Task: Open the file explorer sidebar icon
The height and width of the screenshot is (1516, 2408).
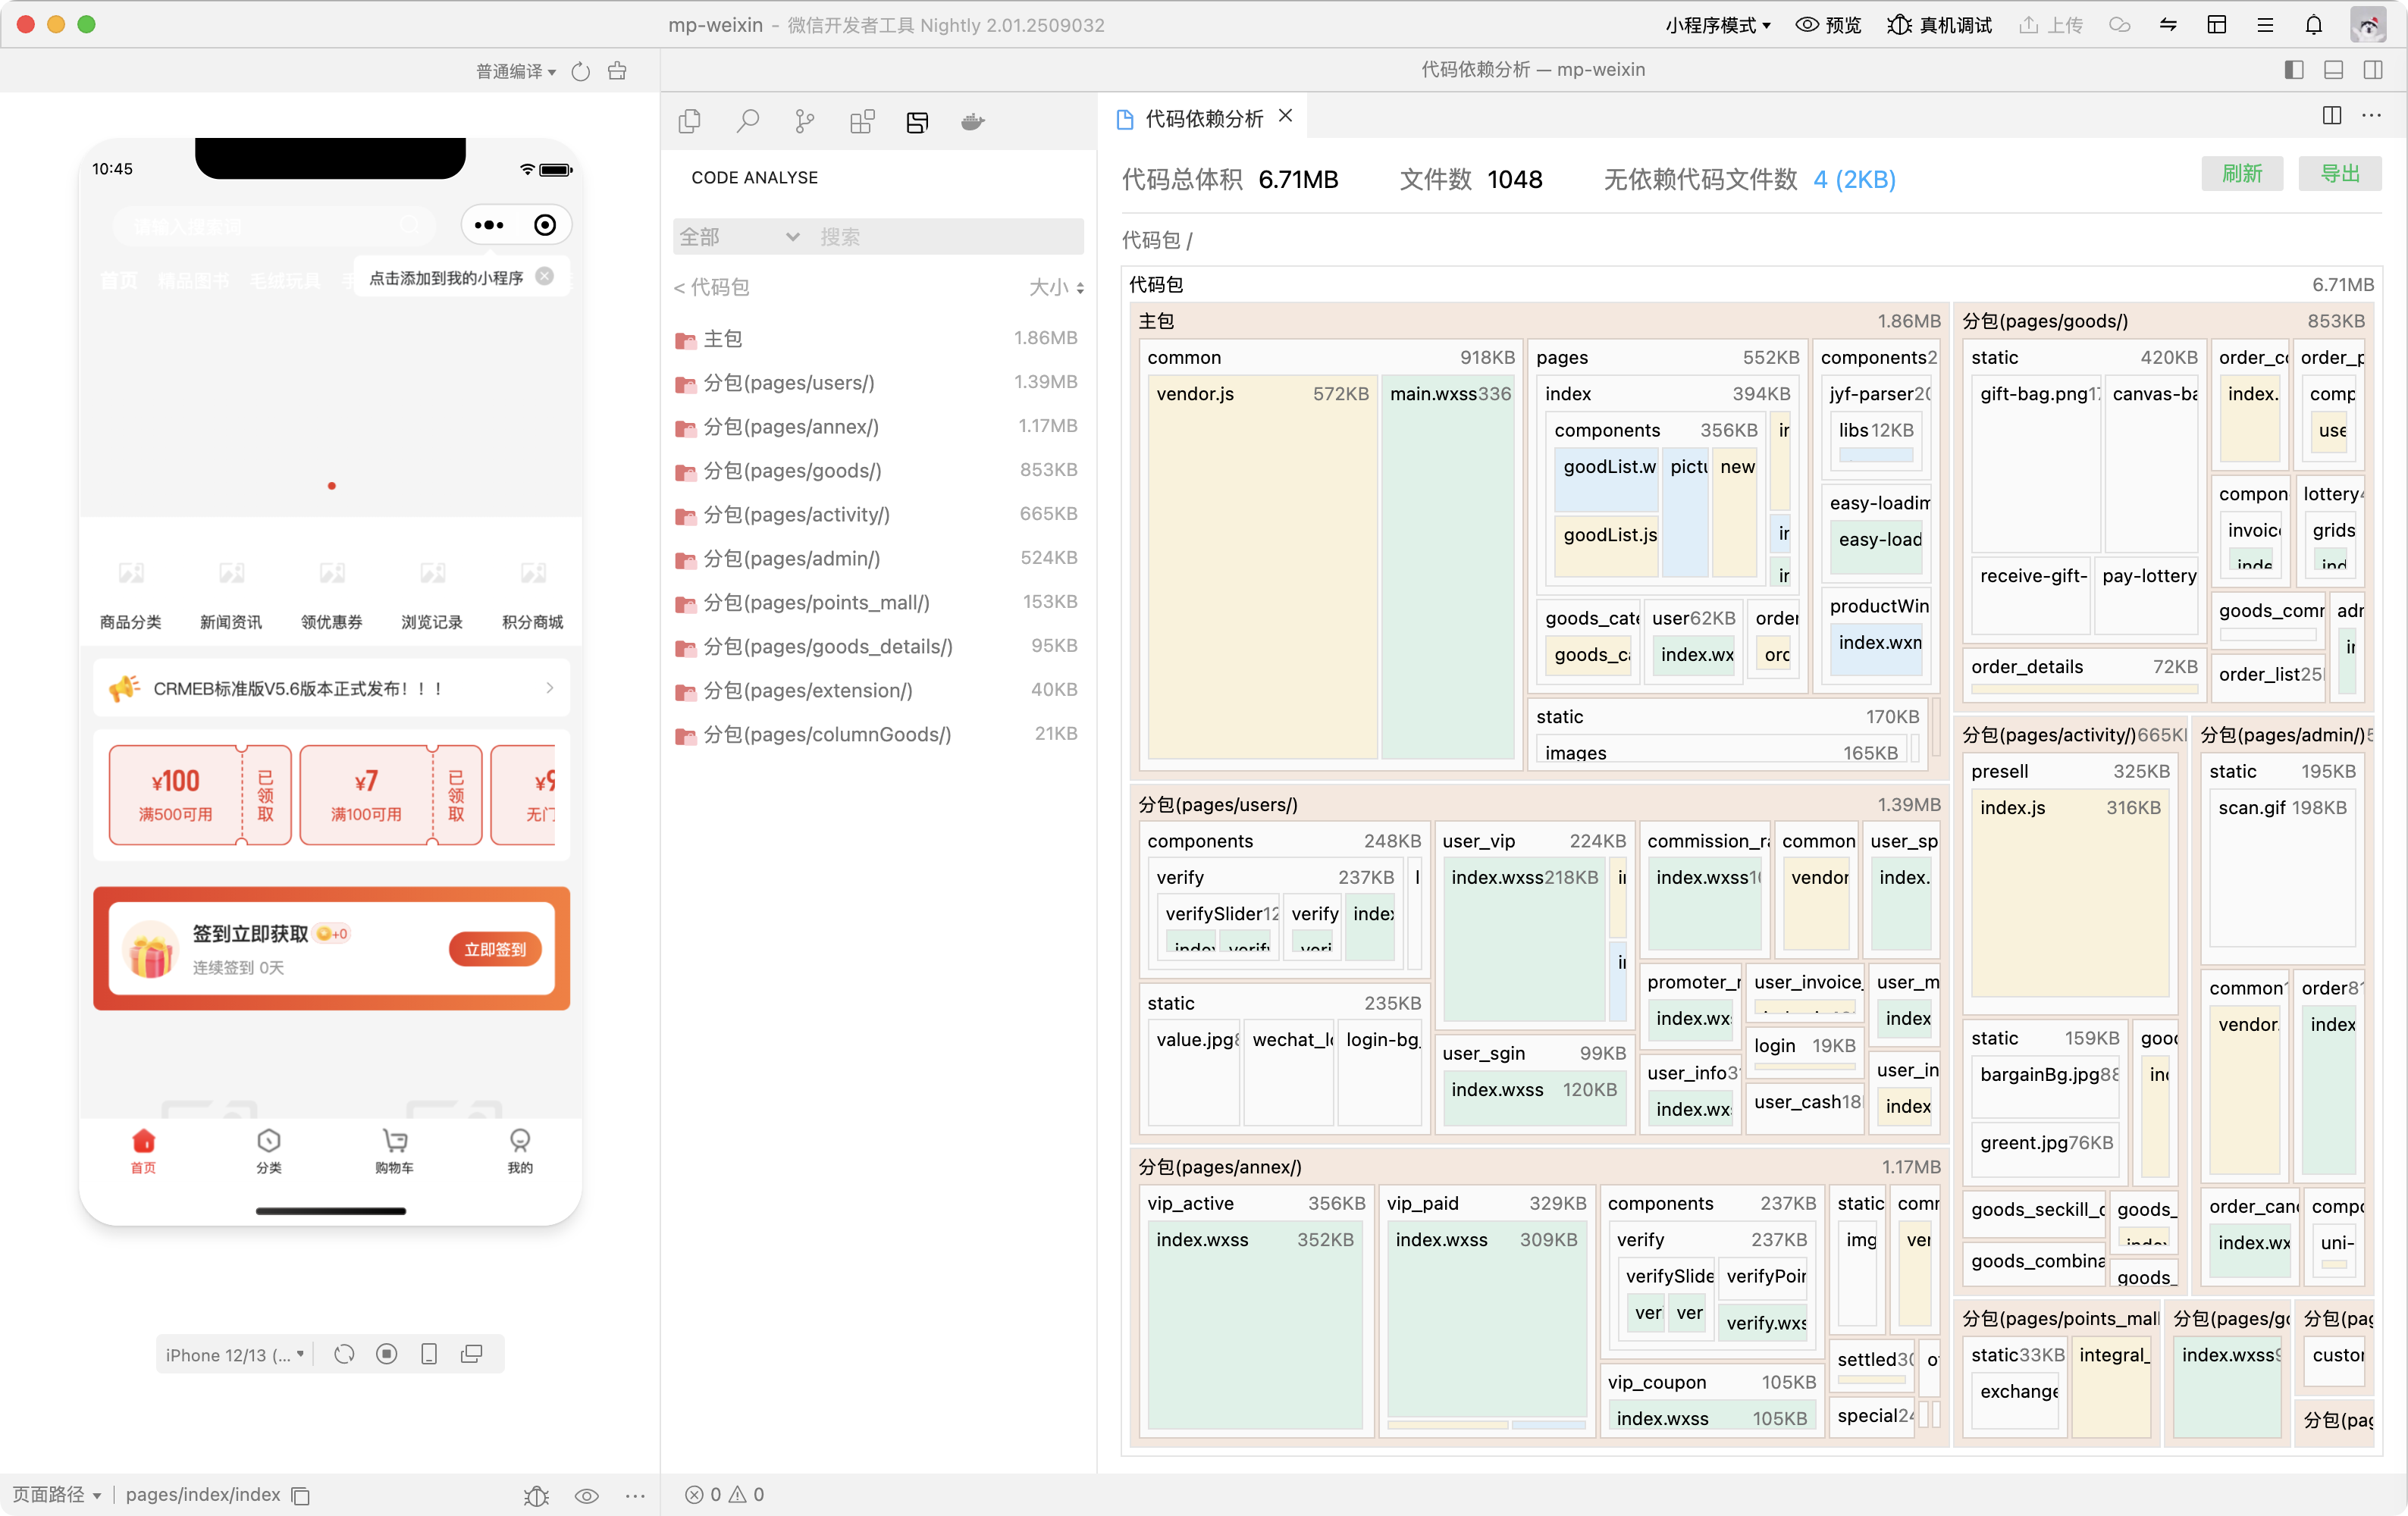Action: click(689, 122)
